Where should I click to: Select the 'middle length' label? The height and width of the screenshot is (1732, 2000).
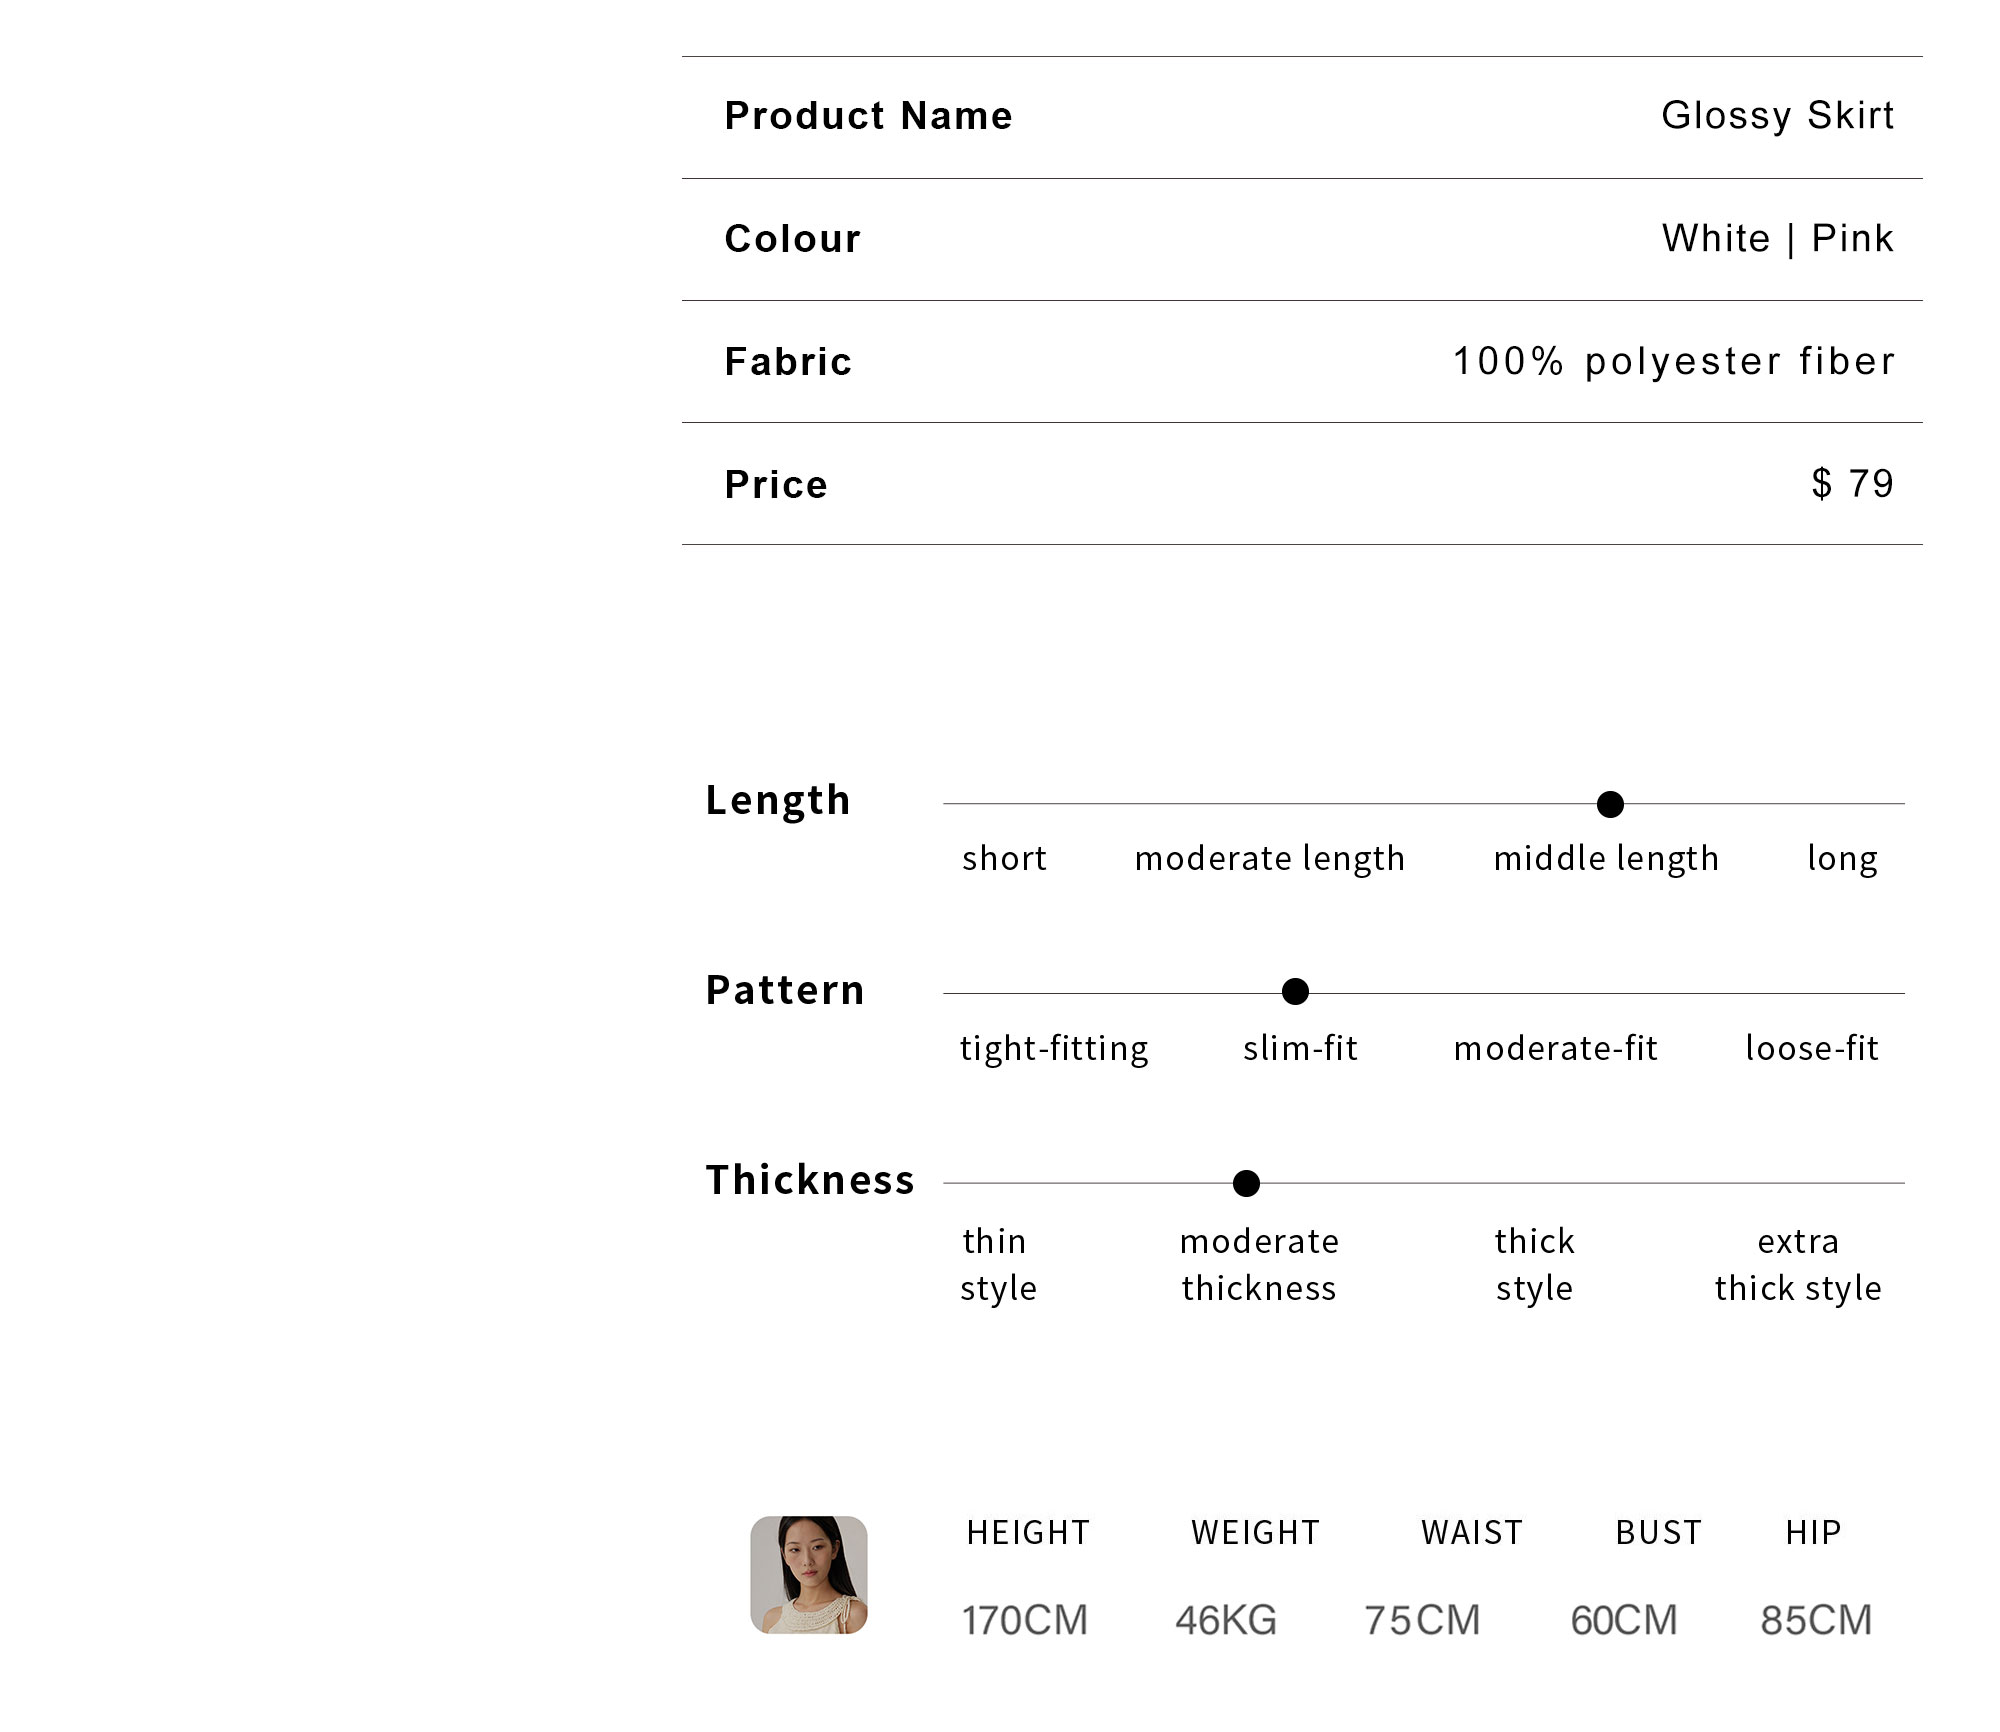point(1606,859)
